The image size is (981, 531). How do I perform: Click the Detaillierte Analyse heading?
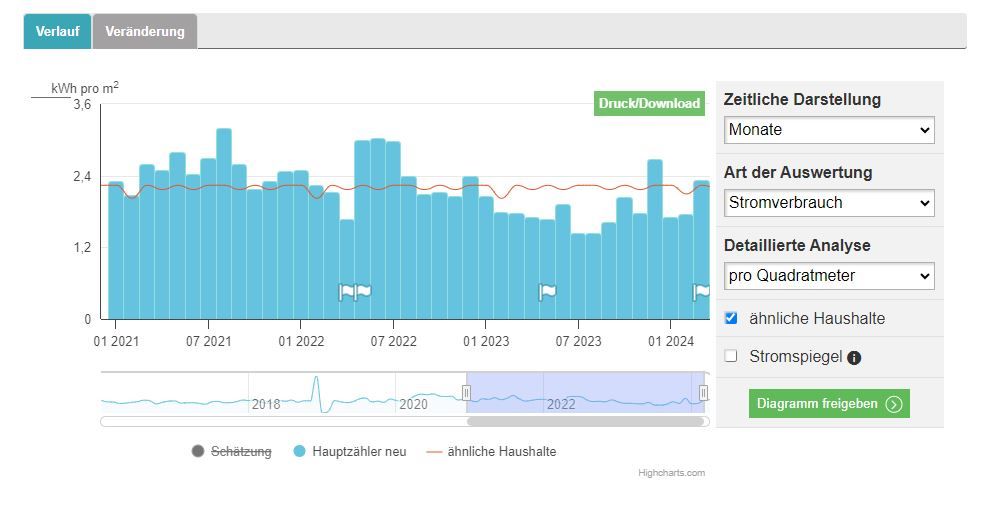[x=797, y=245]
